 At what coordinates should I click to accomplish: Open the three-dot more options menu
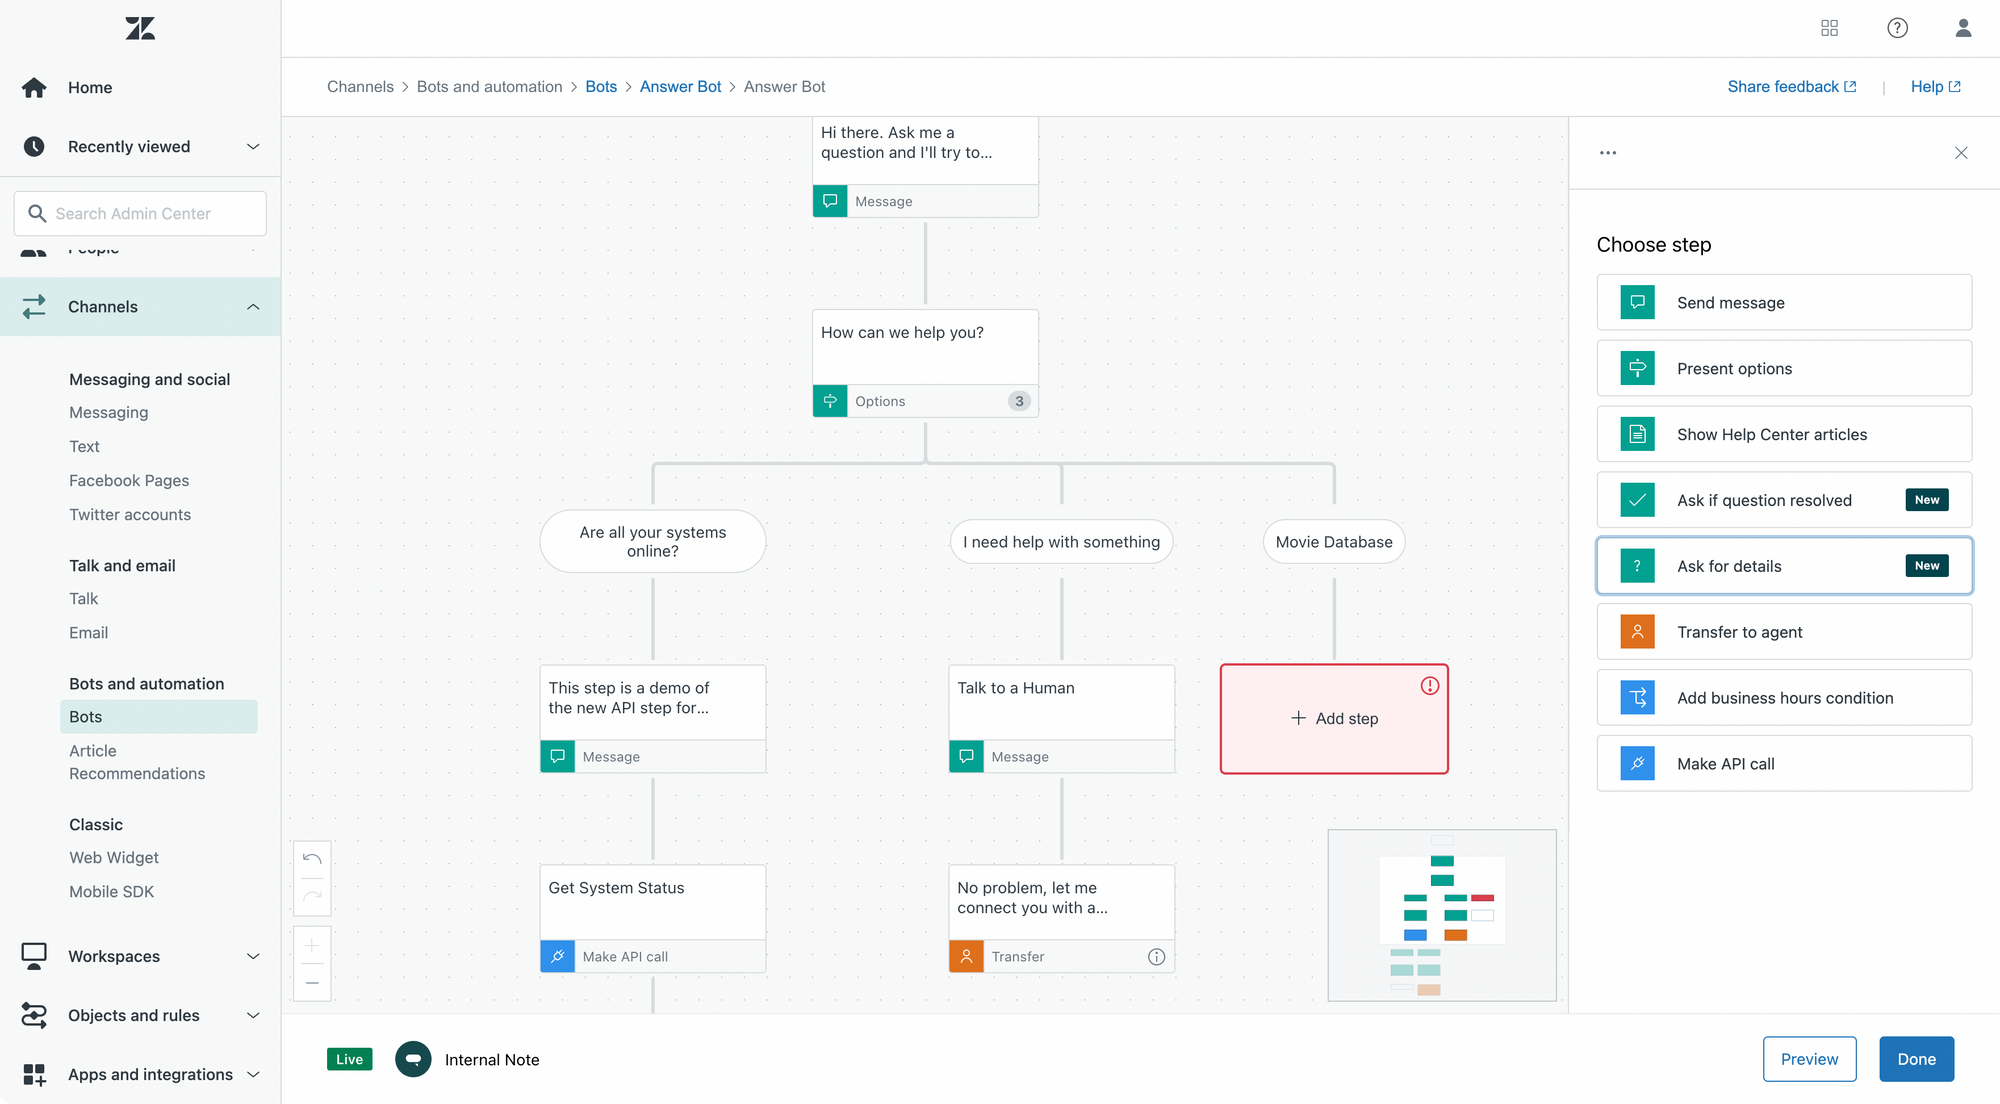click(x=1608, y=153)
